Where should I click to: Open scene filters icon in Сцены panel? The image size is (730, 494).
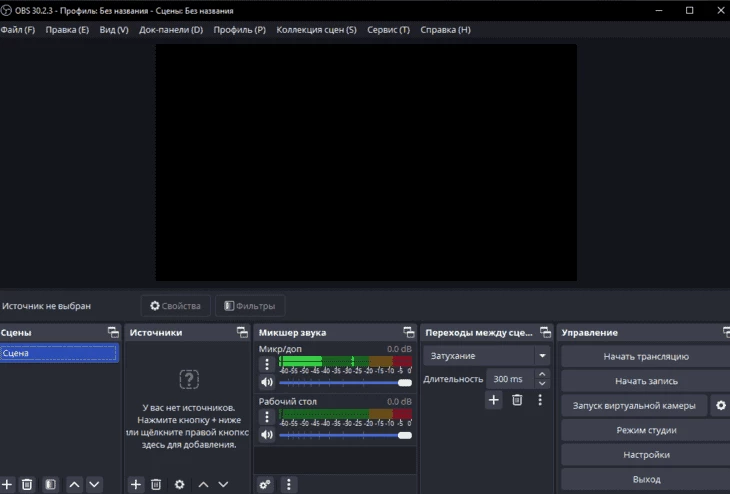50,484
